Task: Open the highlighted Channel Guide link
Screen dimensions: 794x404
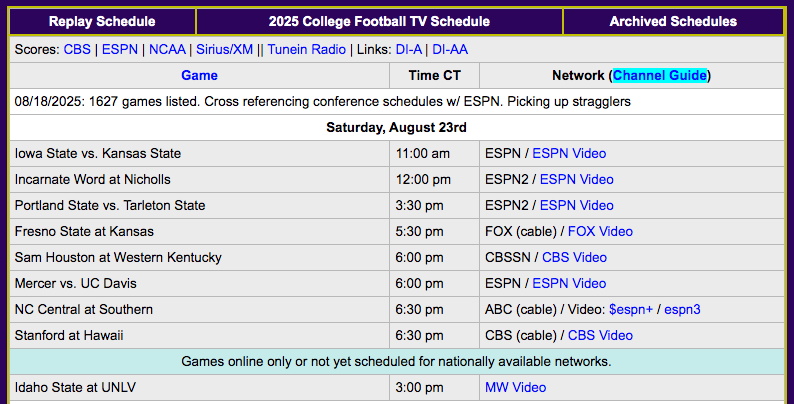Action: 660,75
